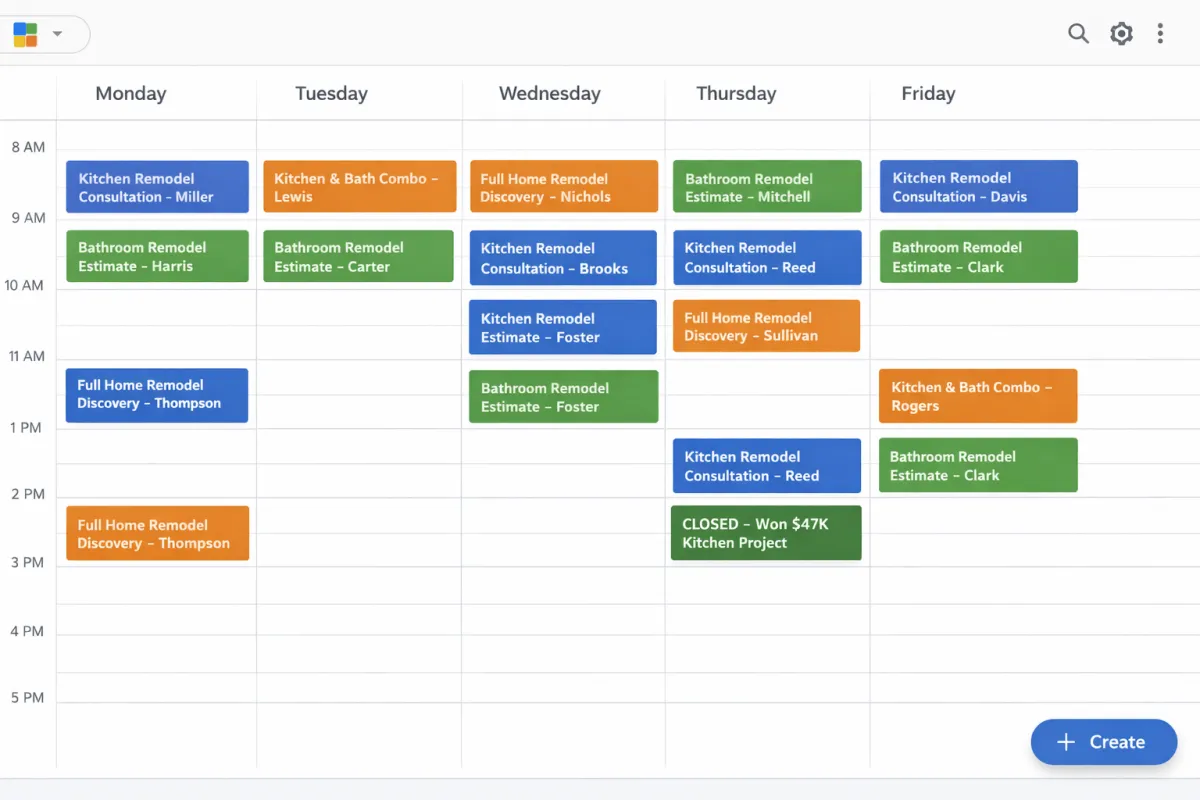Screen dimensions: 1200x800
Task: Open Kitchen & Bath Combo – Lewis event
Action: pos(360,187)
